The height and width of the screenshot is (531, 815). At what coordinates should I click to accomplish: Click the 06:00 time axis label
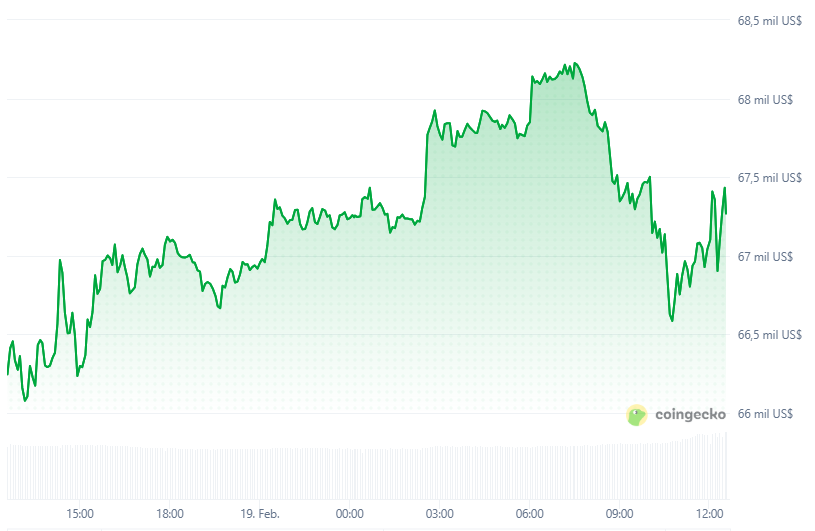(x=529, y=514)
